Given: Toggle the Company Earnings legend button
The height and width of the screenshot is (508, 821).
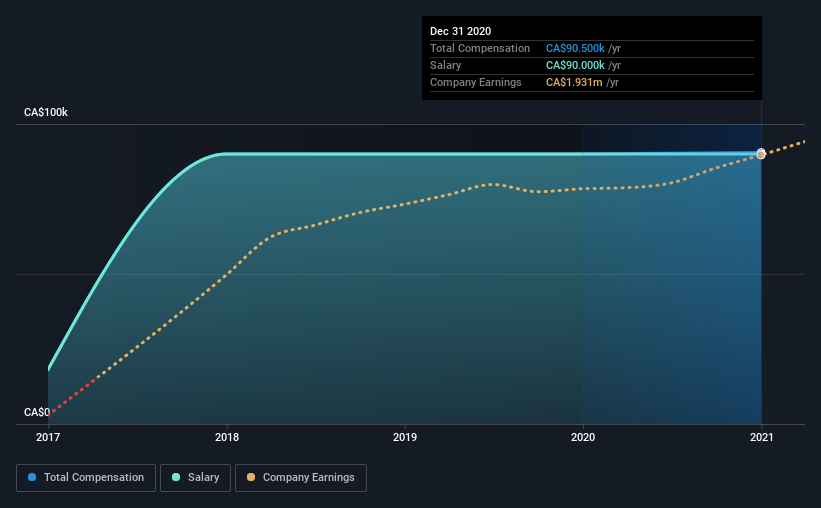Looking at the screenshot, I should tap(301, 478).
